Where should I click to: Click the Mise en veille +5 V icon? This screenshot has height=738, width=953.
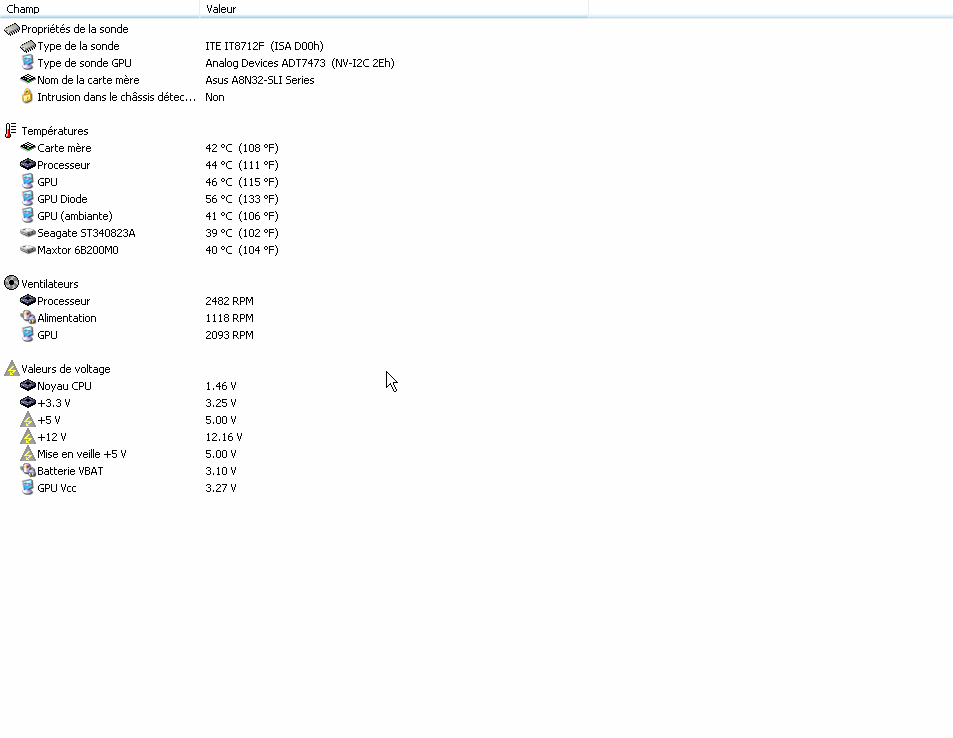pyautogui.click(x=28, y=453)
